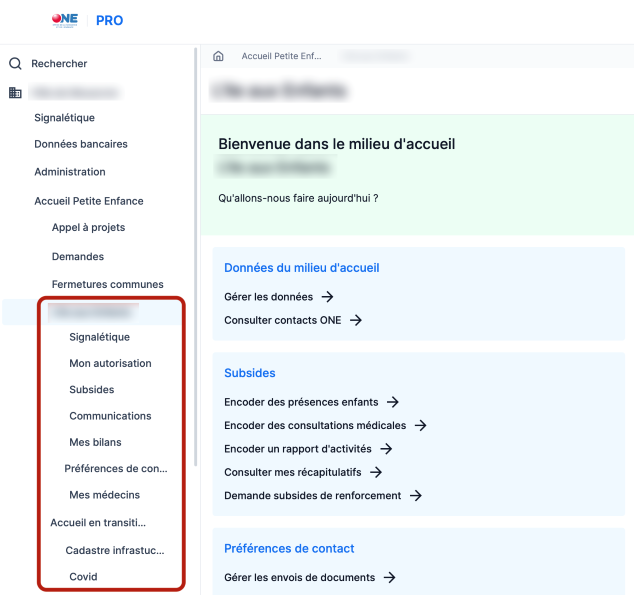Click the search magnifier icon
634x595 pixels.
click(x=15, y=64)
